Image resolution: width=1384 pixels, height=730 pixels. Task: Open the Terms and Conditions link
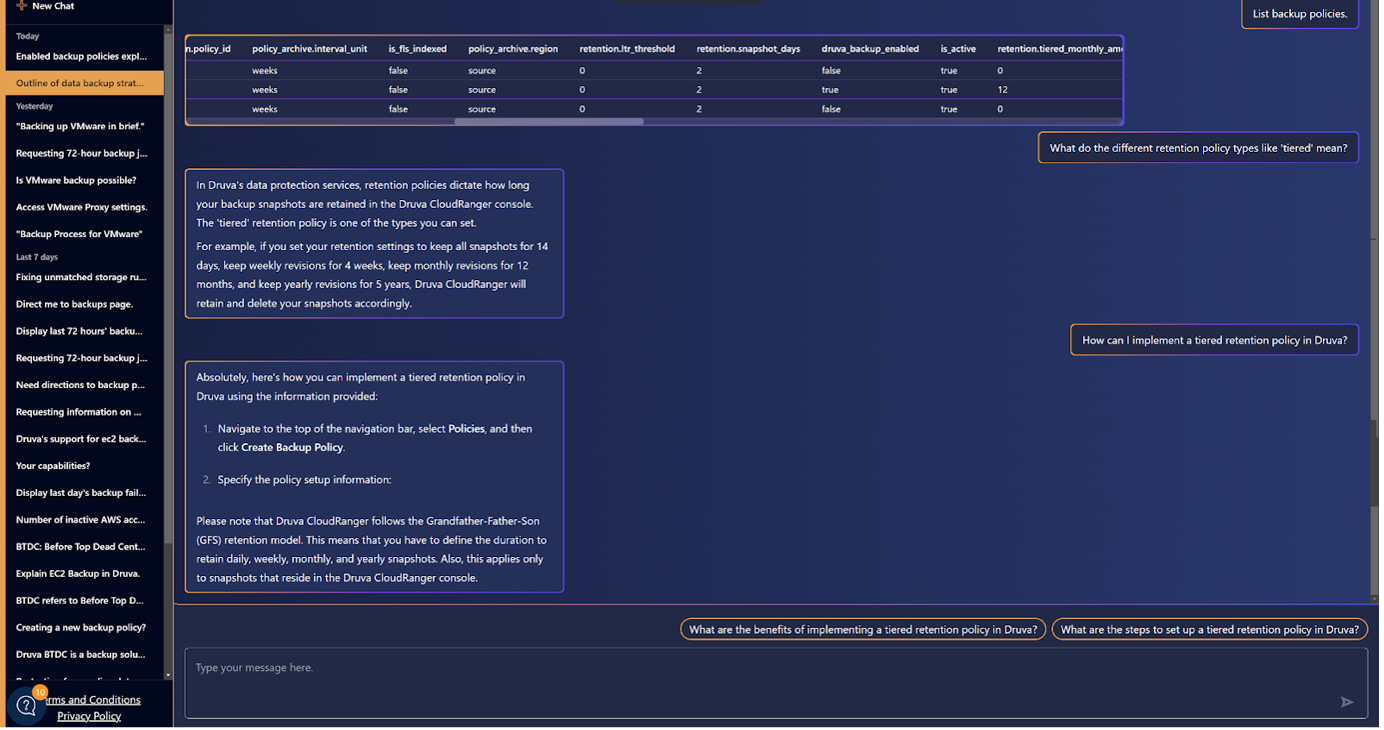89,700
